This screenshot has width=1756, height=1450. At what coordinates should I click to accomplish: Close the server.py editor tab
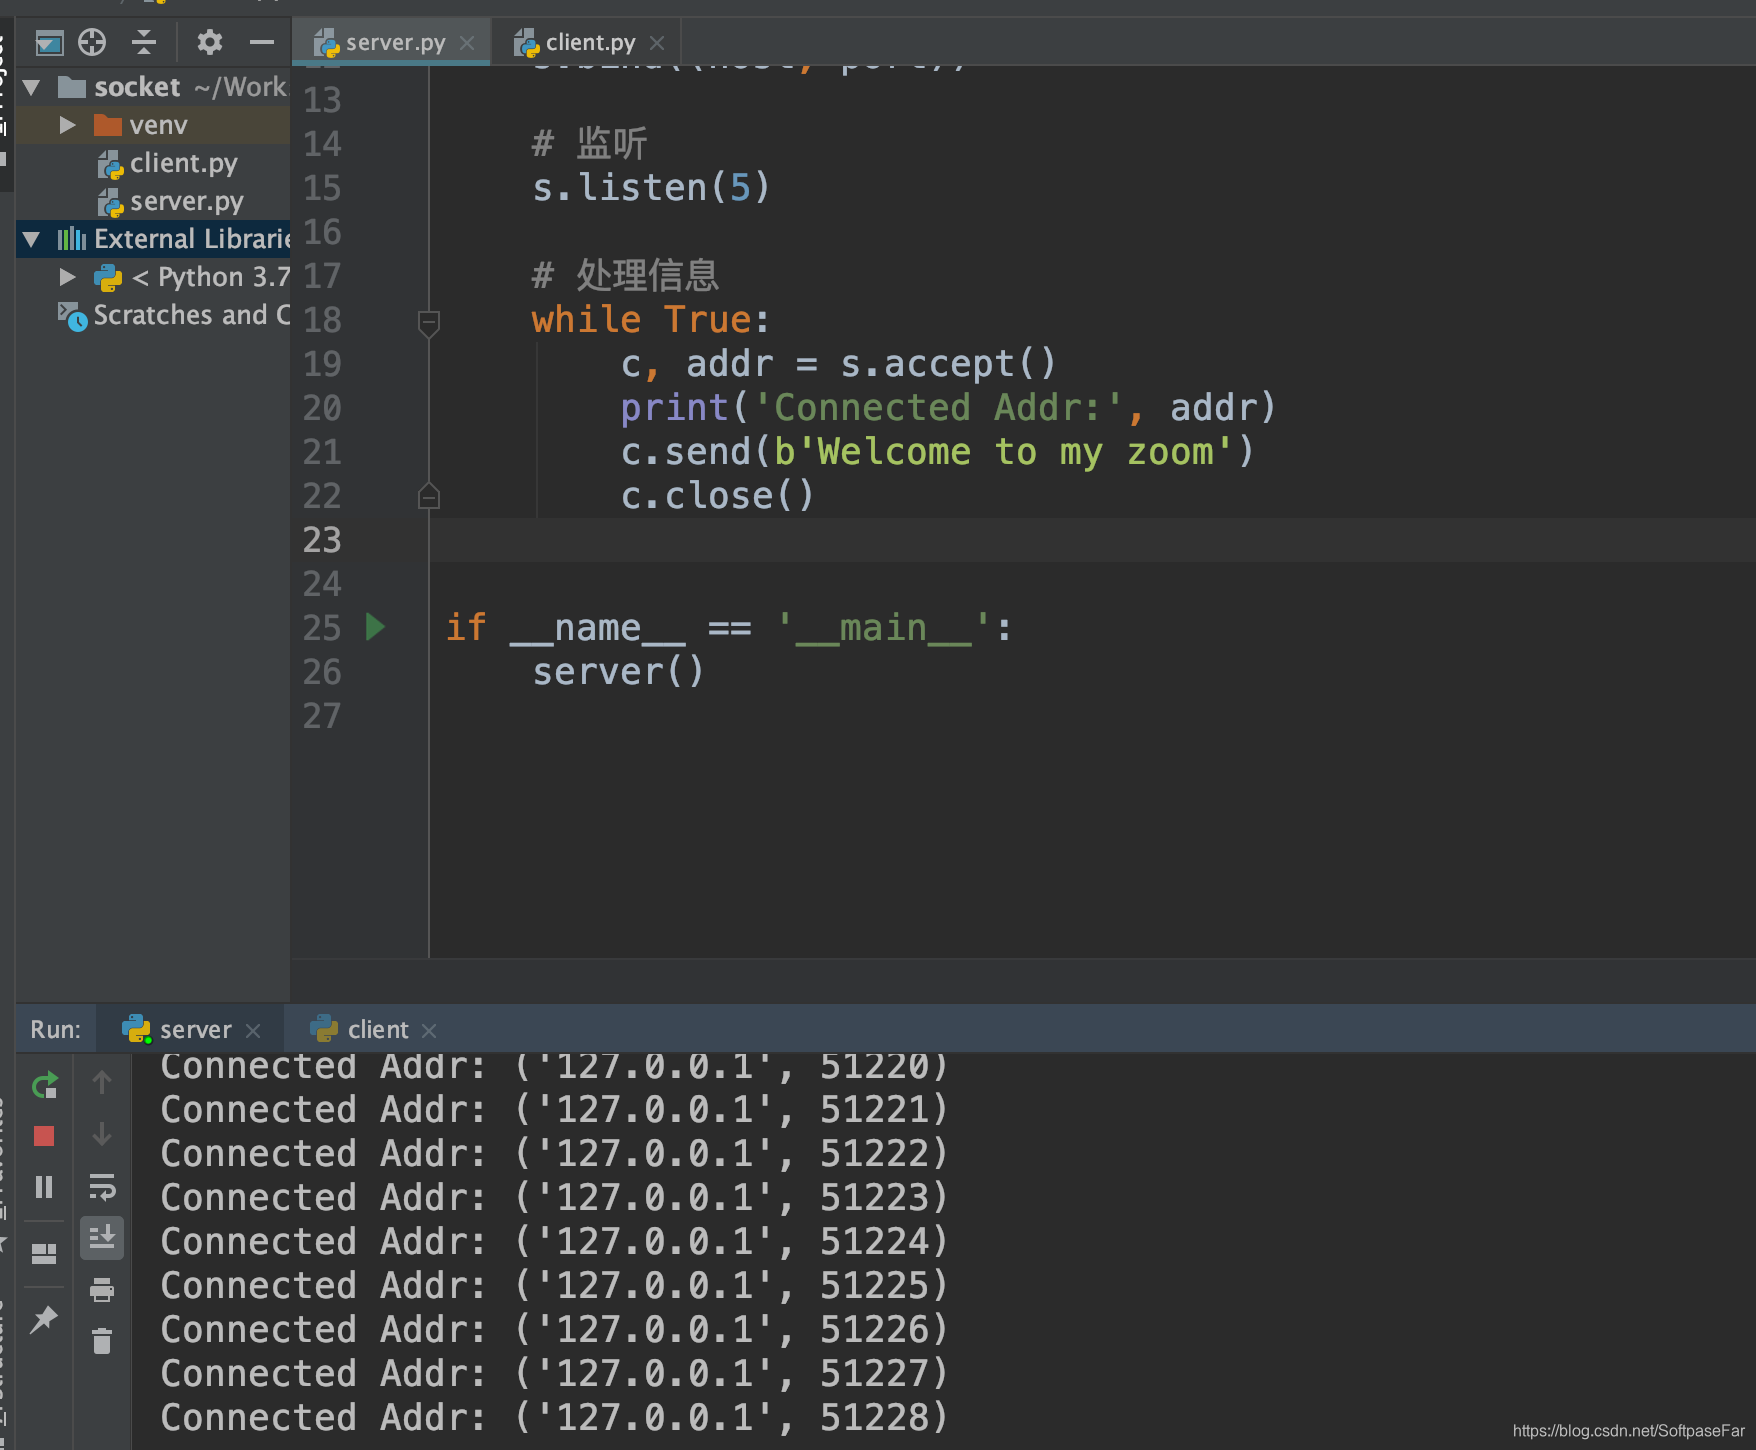pyautogui.click(x=467, y=43)
